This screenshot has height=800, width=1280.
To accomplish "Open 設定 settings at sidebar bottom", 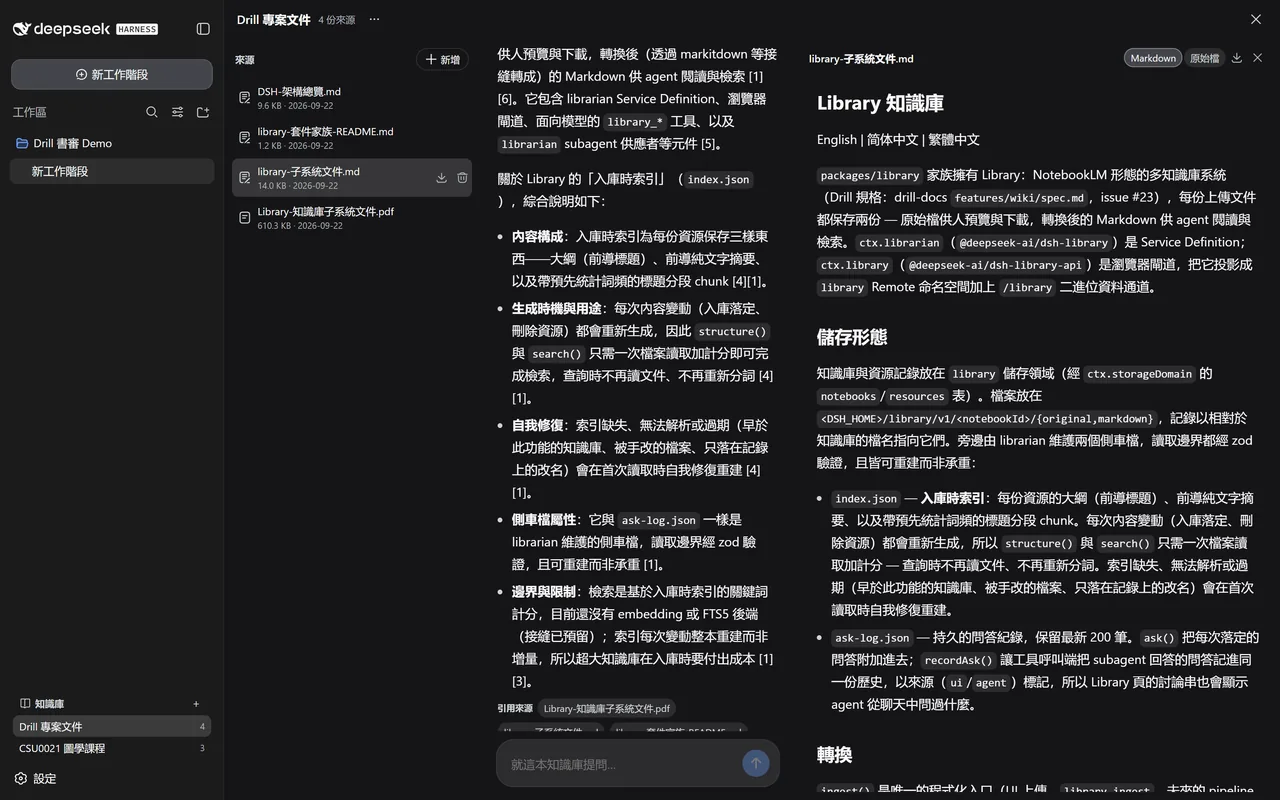I will [36, 778].
